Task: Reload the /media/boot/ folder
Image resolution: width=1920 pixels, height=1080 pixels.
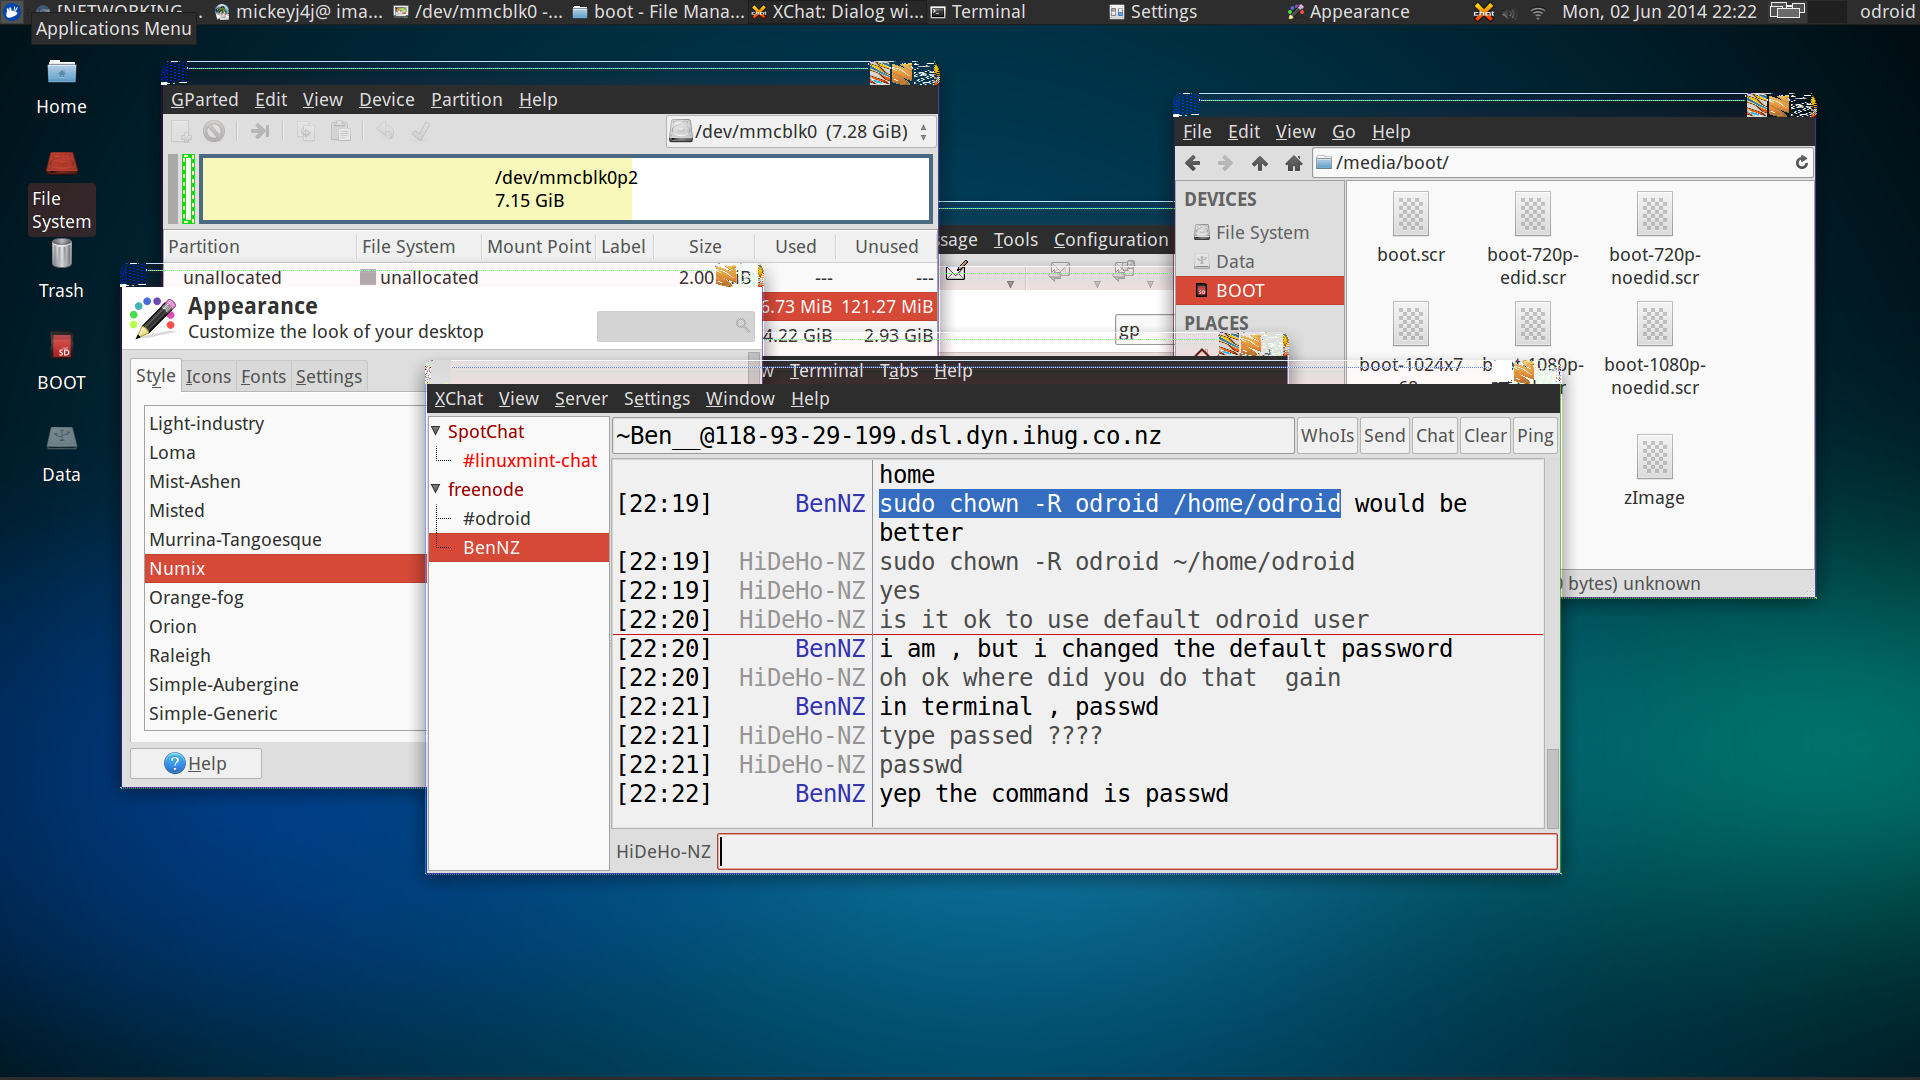Action: (x=1801, y=163)
